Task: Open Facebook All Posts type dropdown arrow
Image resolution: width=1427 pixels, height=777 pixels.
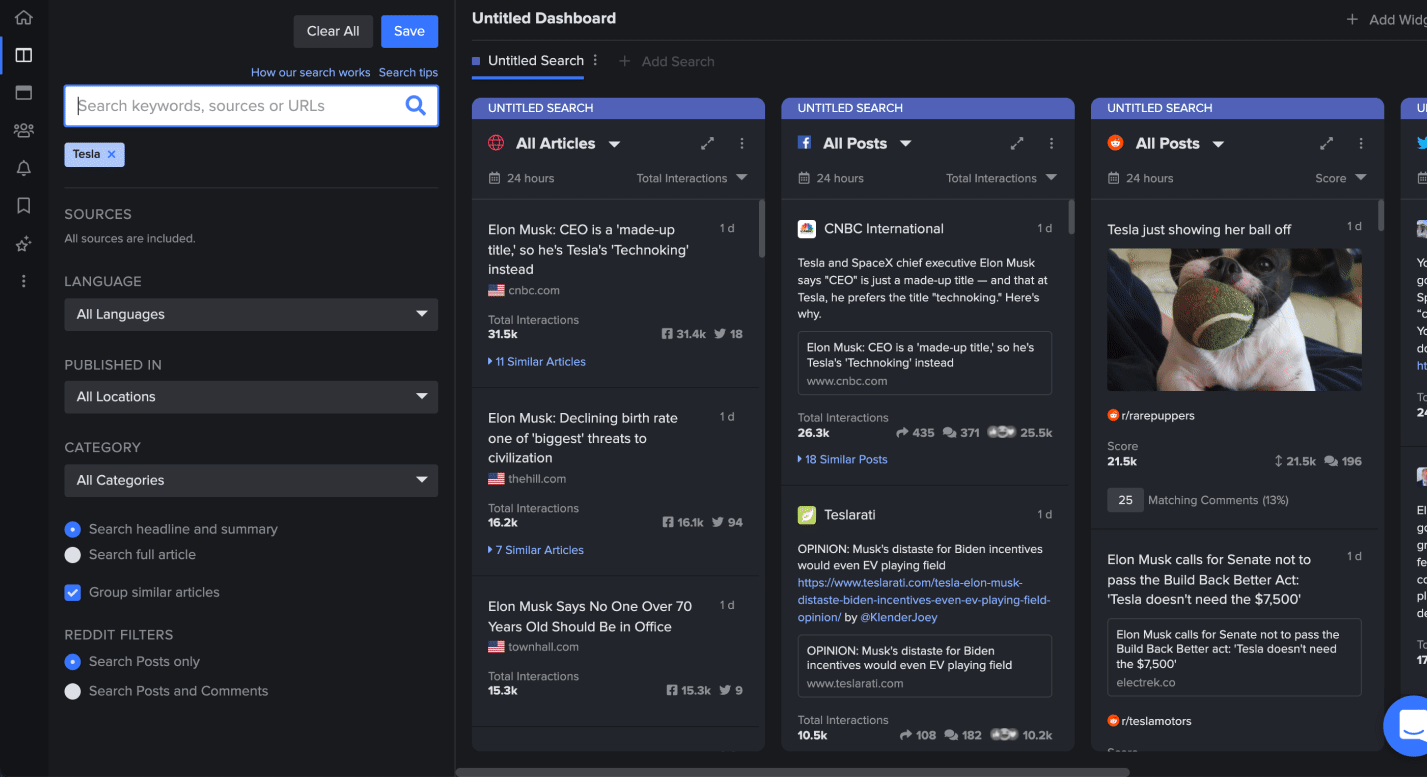Action: click(905, 144)
